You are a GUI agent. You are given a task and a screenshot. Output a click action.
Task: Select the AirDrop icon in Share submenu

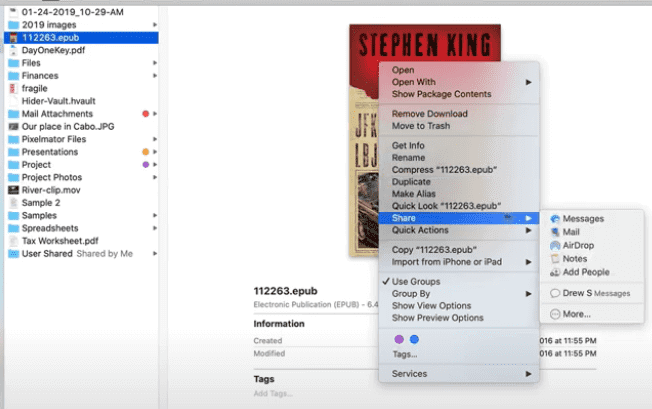pyautogui.click(x=554, y=245)
